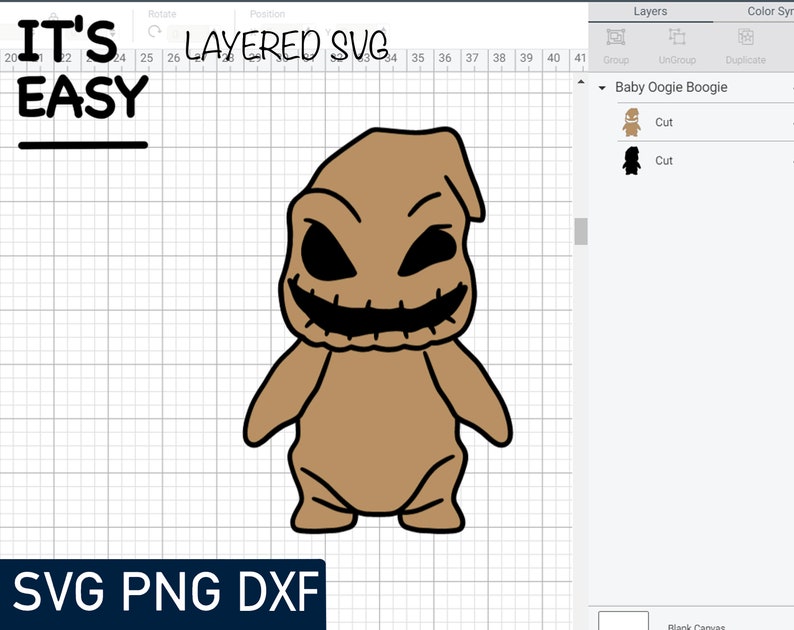This screenshot has height=630, width=794.
Task: Click the Duplicate icon
Action: (745, 37)
